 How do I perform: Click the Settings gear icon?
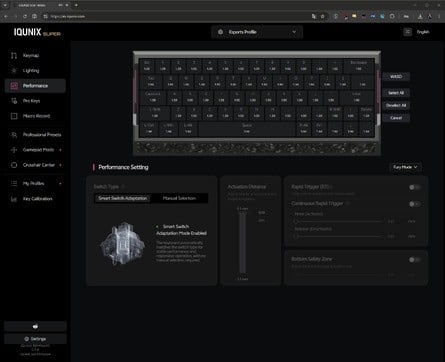point(26,339)
